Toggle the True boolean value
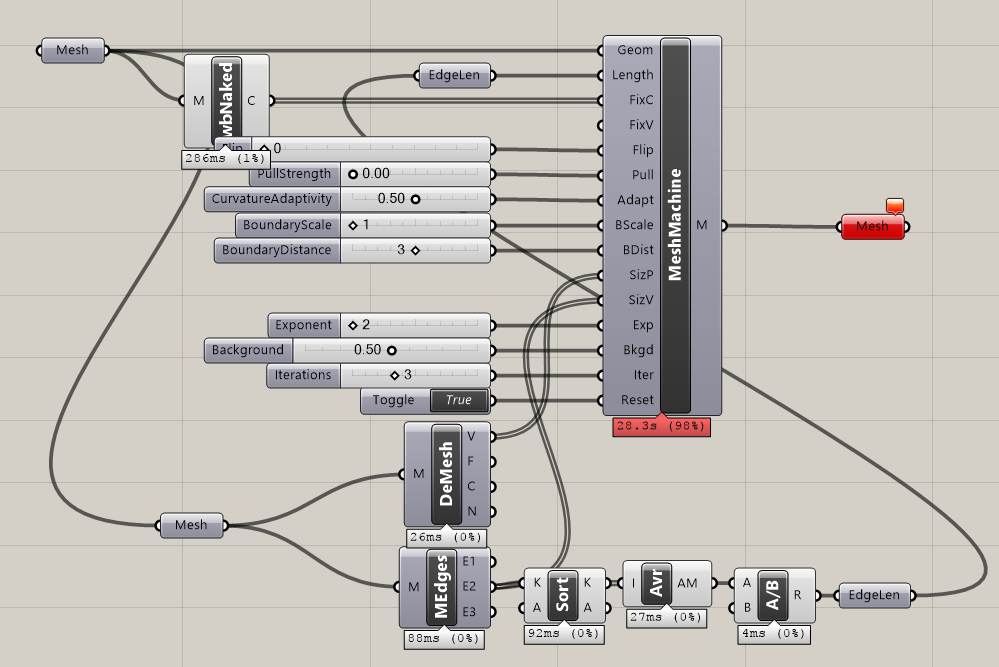Viewport: 999px width, 667px height. (459, 400)
